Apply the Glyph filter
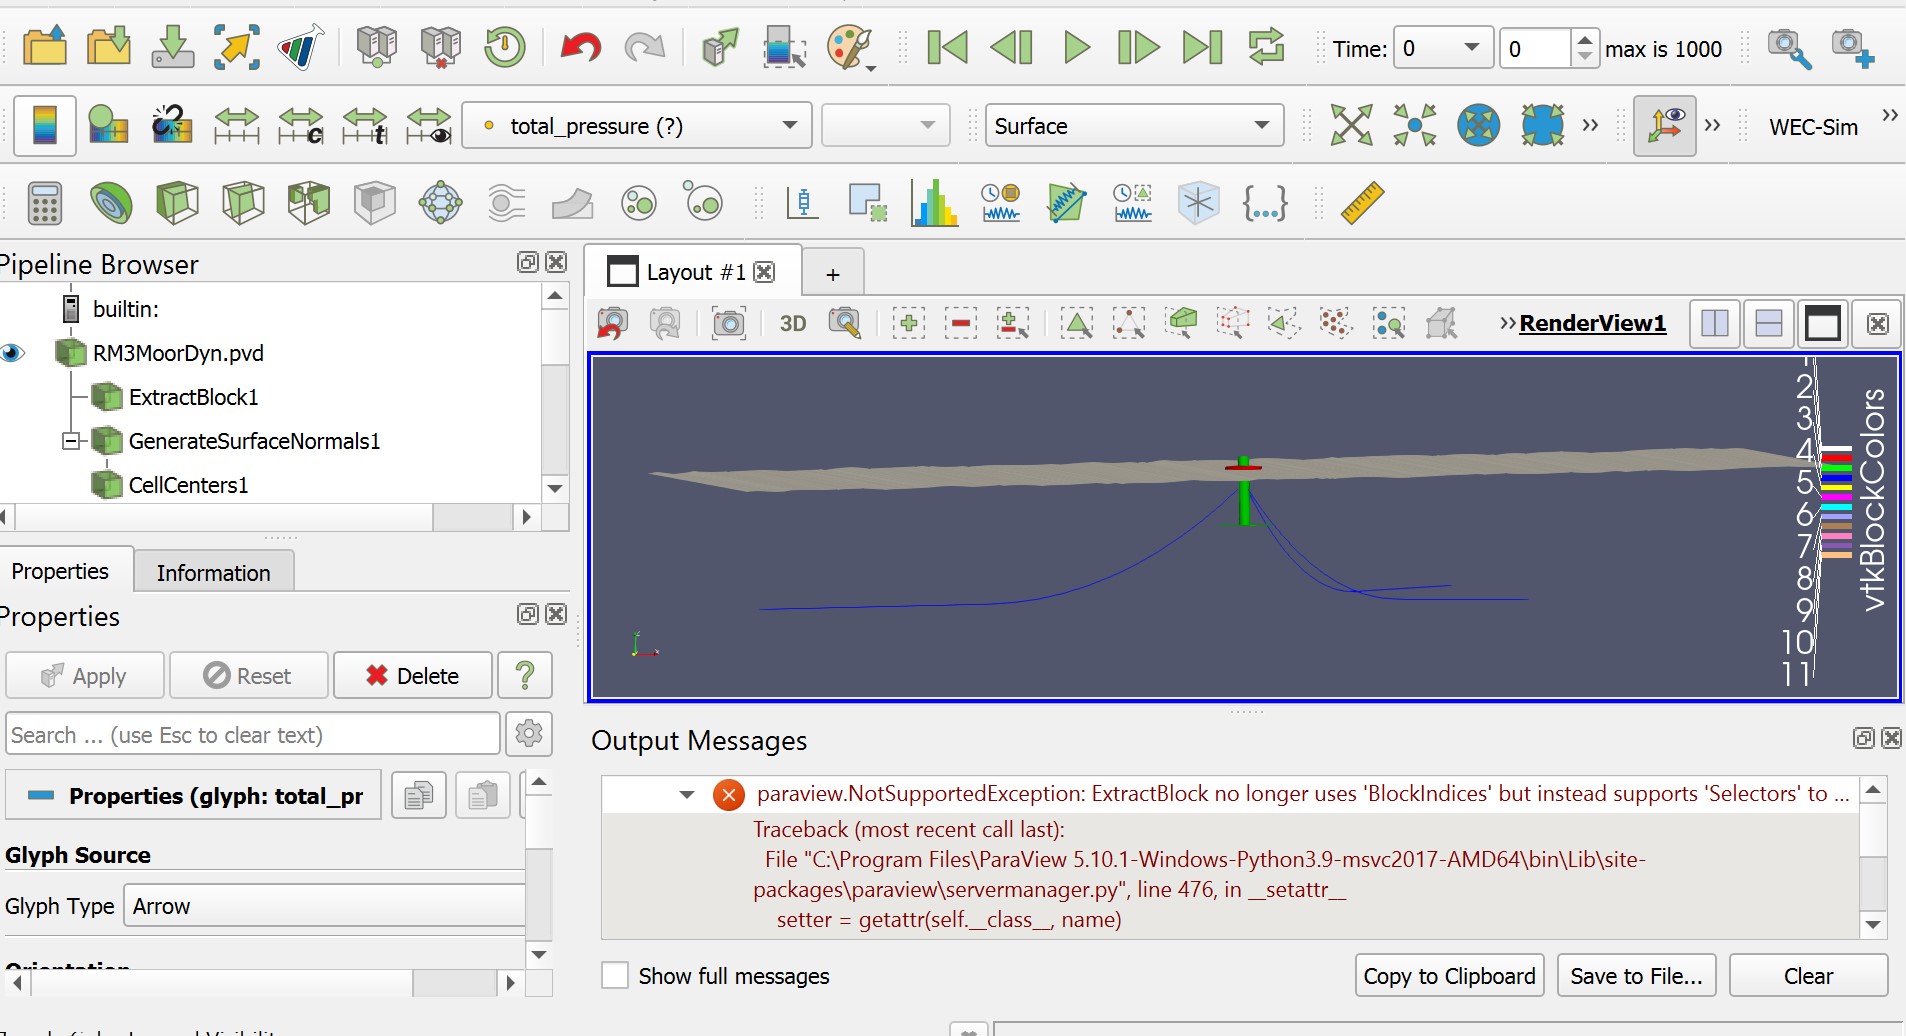This screenshot has height=1036, width=1906. (x=440, y=202)
